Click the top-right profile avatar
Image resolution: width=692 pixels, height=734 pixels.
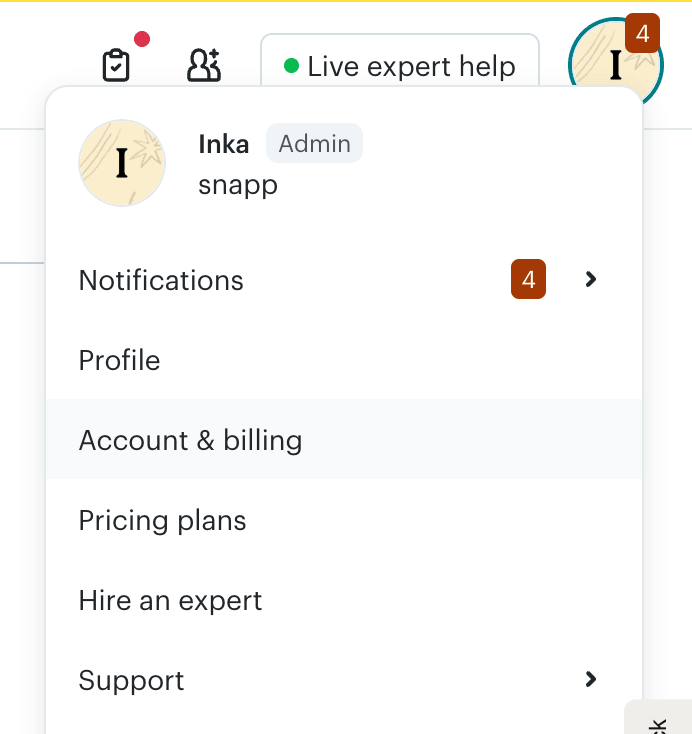click(x=615, y=64)
